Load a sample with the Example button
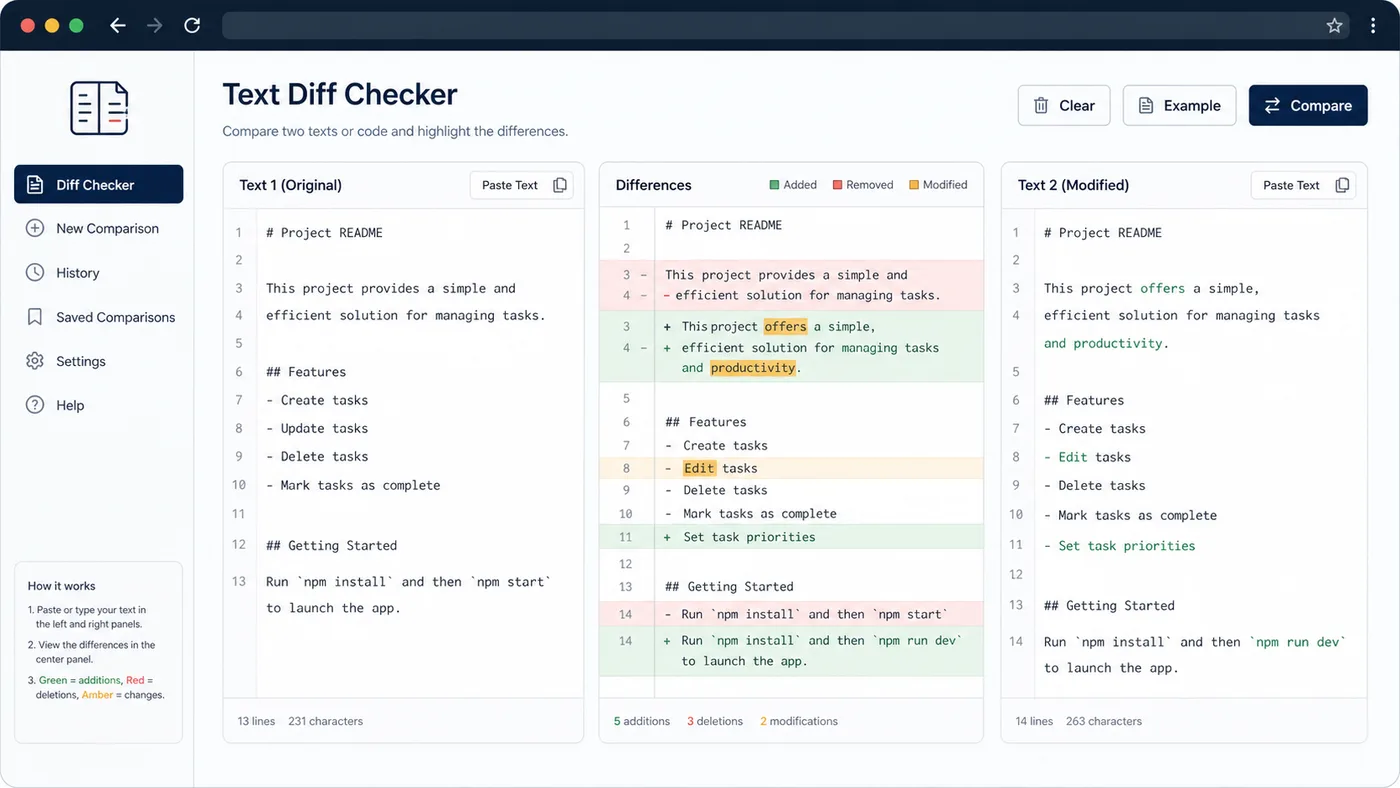The height and width of the screenshot is (788, 1400). (x=1179, y=105)
